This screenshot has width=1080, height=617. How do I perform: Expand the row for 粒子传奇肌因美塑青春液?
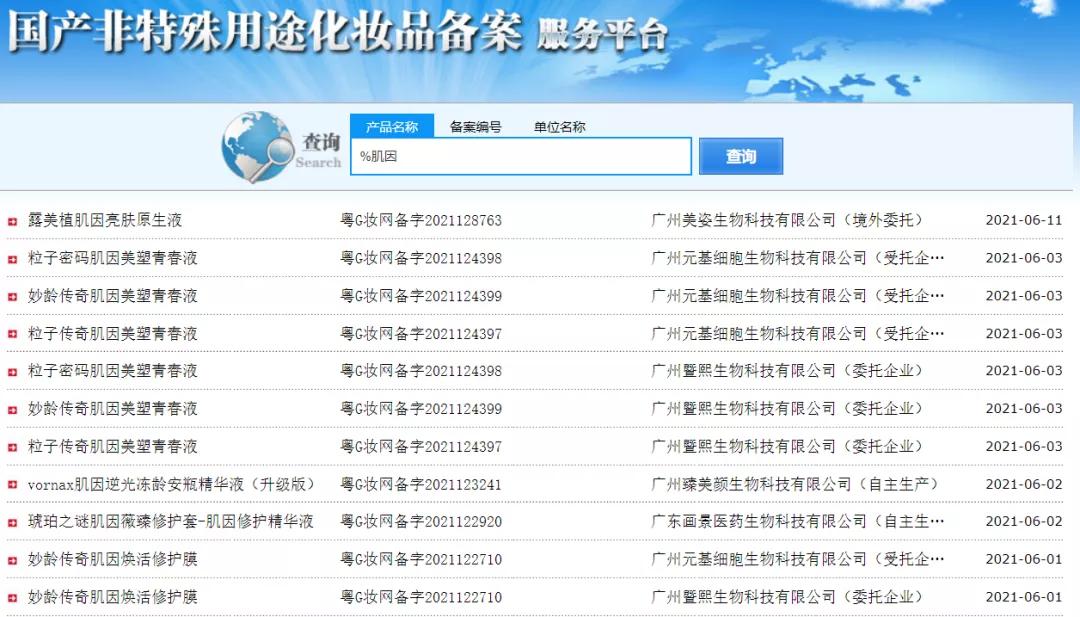coord(12,332)
